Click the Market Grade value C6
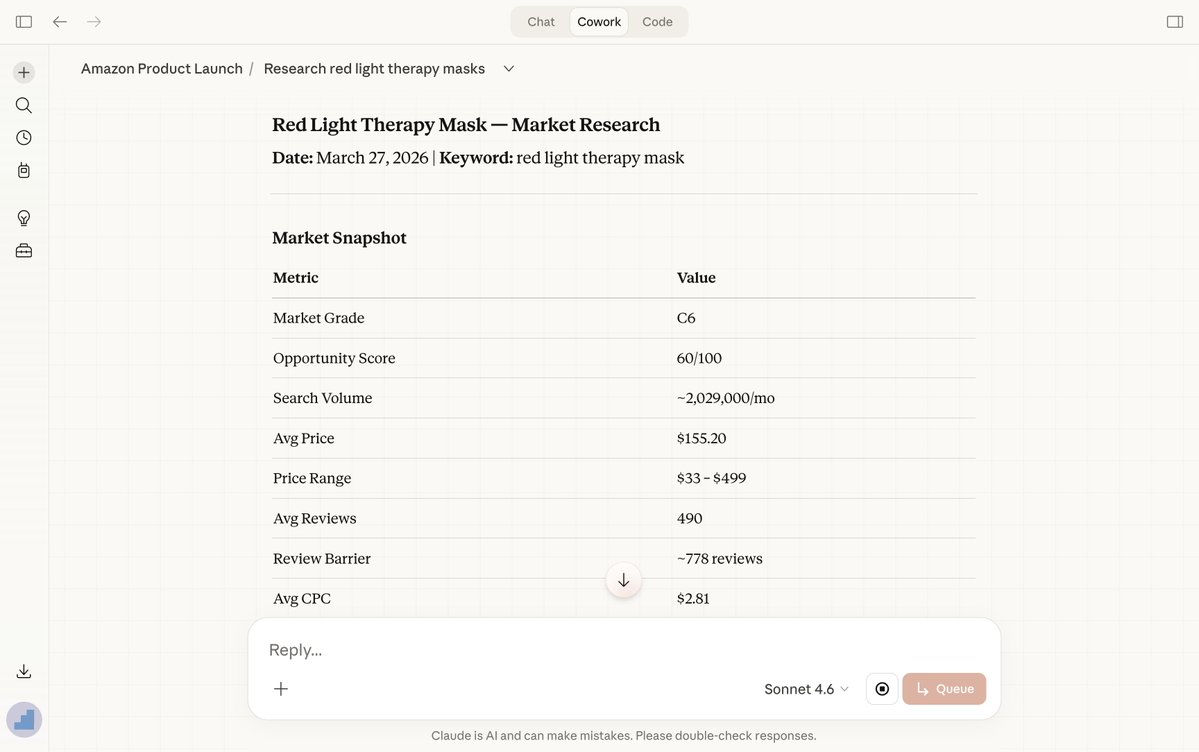The width and height of the screenshot is (1199, 752). 686,318
